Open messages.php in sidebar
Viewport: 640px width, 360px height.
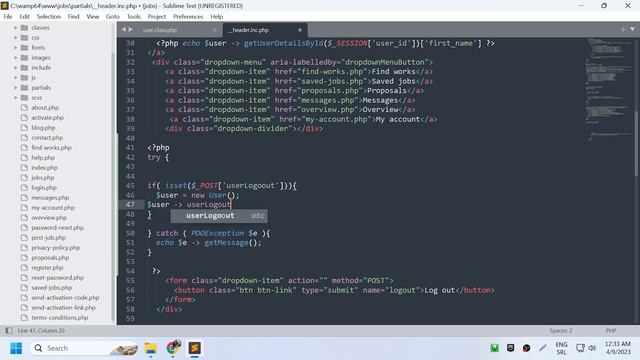coord(50,198)
